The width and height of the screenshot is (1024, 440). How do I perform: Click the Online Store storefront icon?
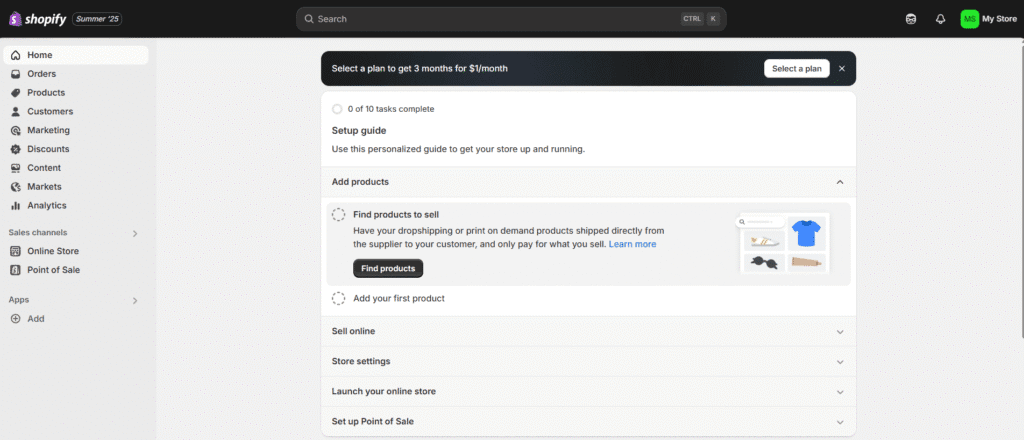click(x=16, y=251)
